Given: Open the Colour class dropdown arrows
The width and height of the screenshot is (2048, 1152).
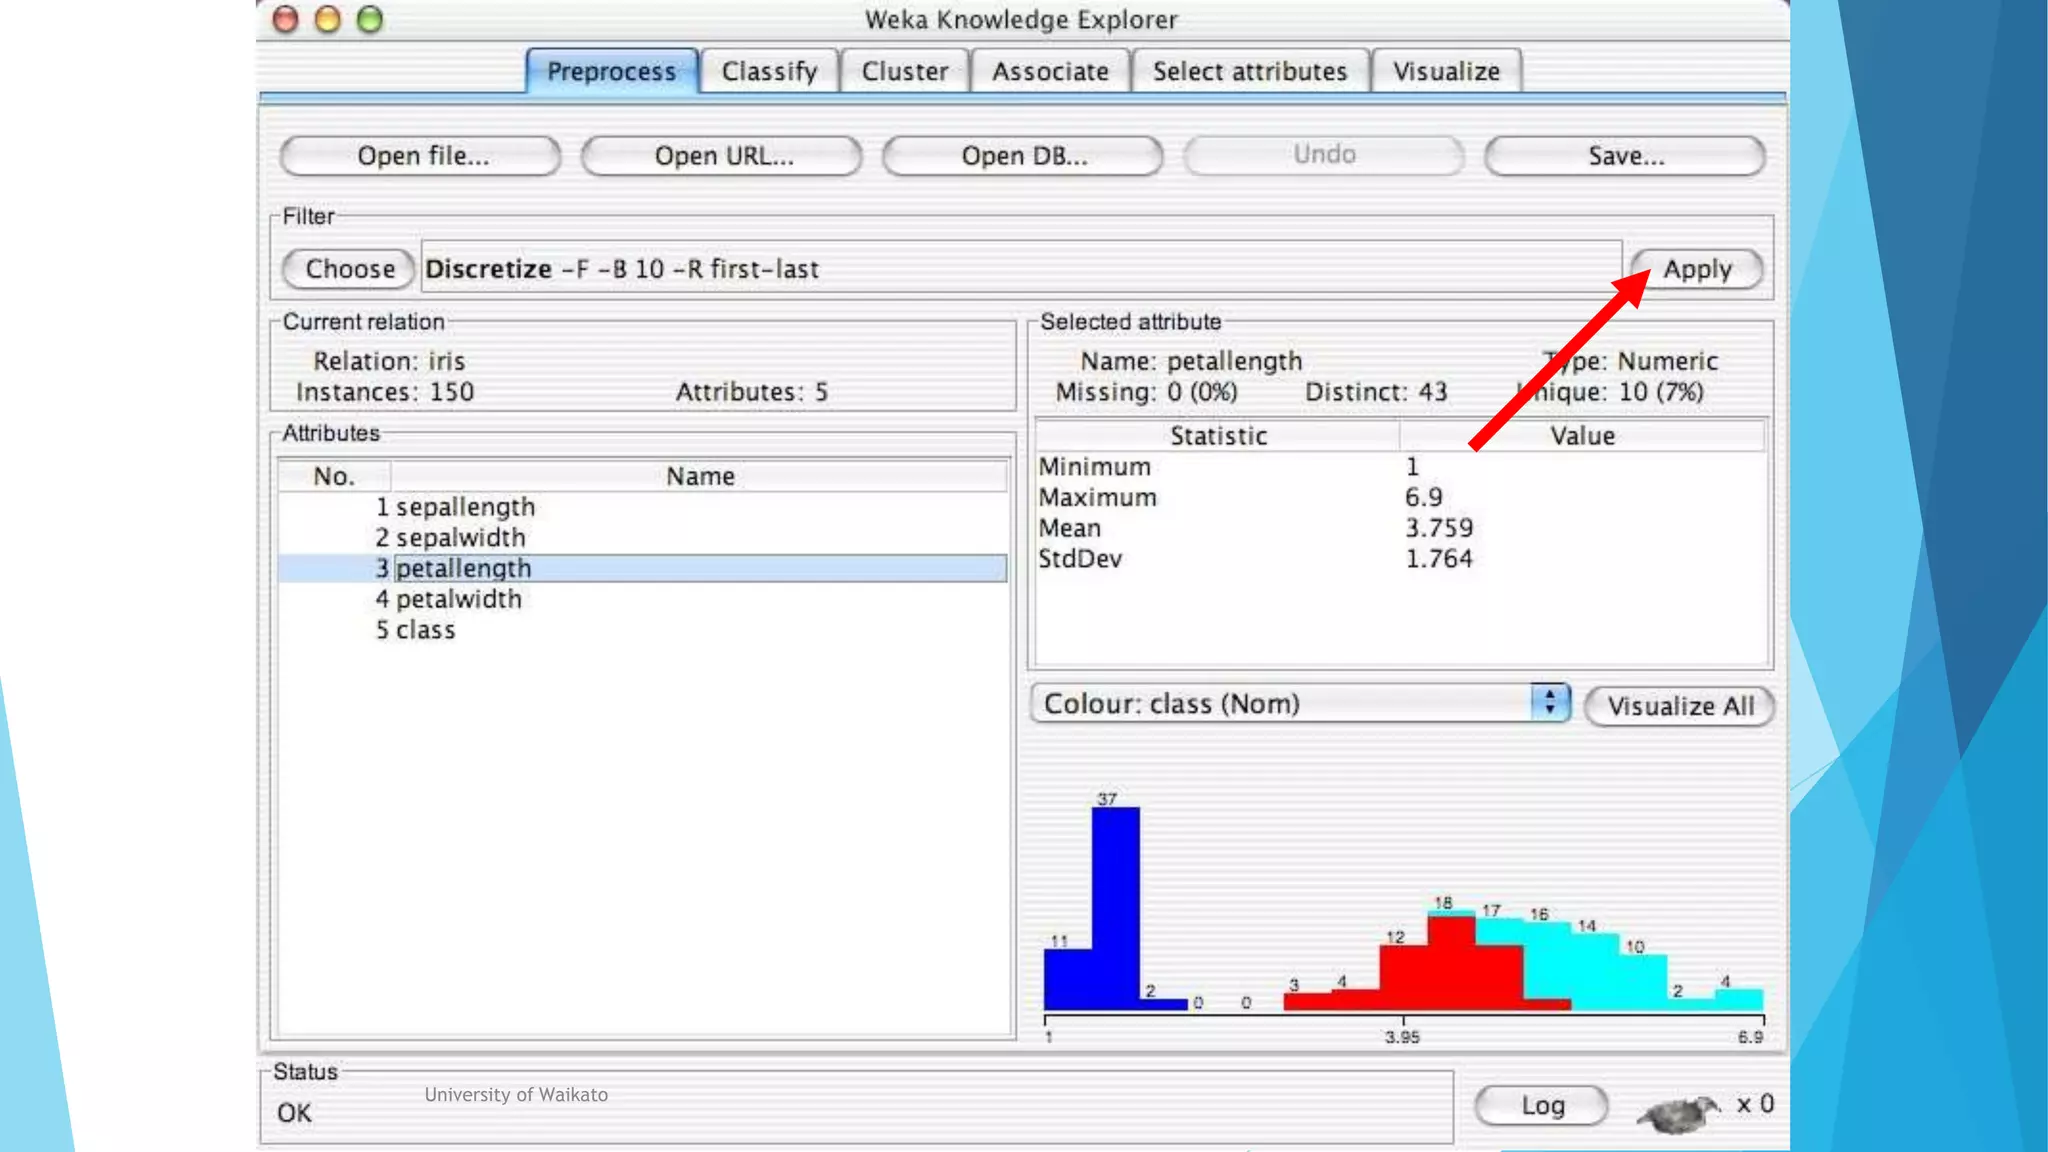Looking at the screenshot, I should tap(1549, 703).
